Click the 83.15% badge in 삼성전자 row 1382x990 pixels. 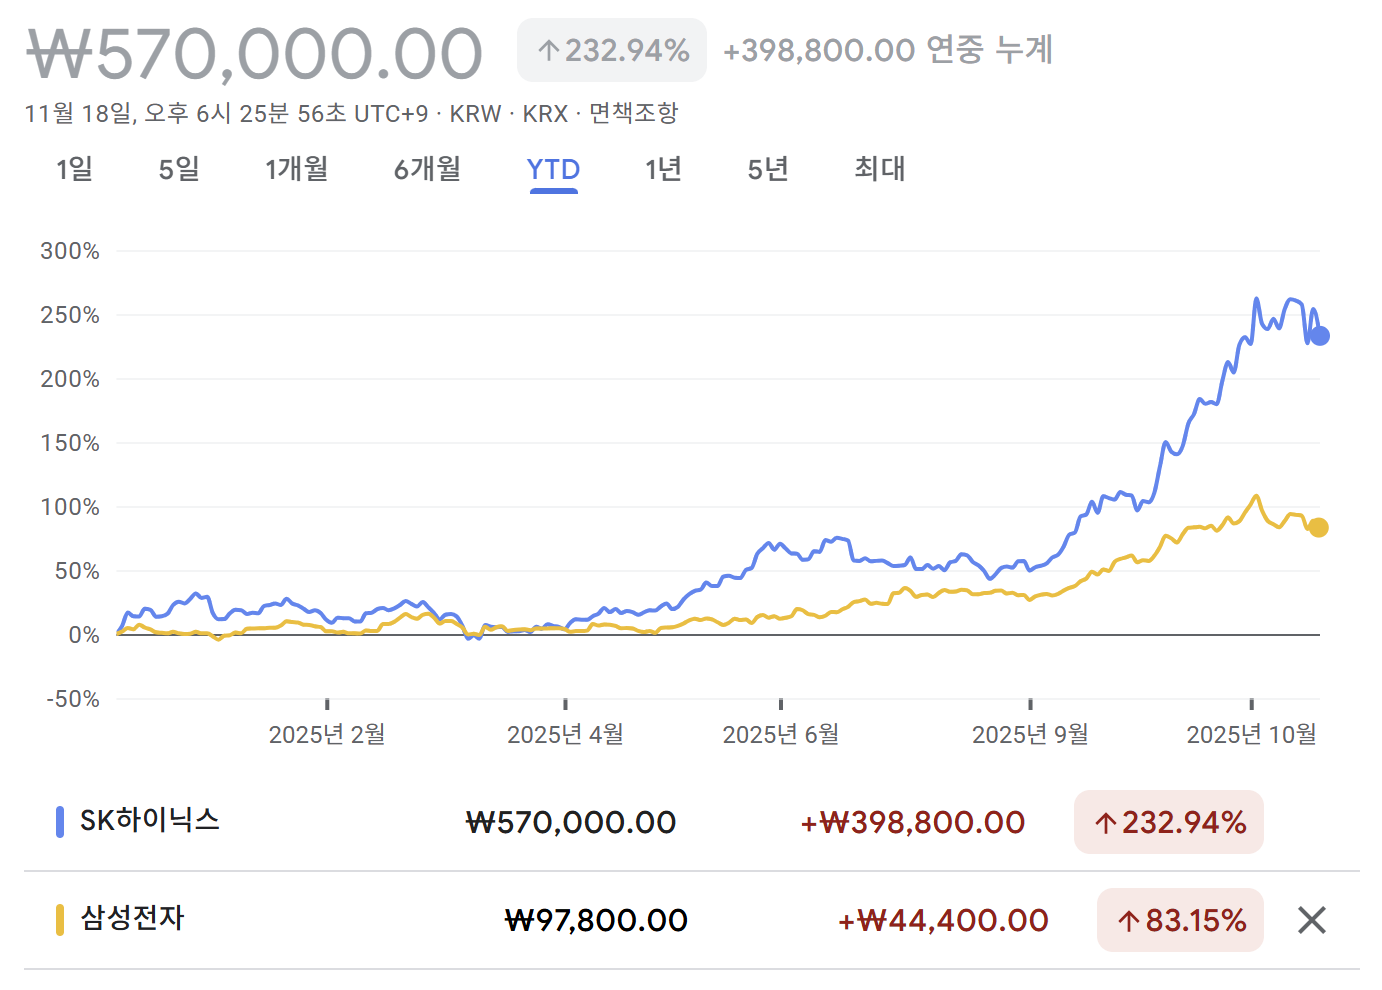pyautogui.click(x=1180, y=920)
